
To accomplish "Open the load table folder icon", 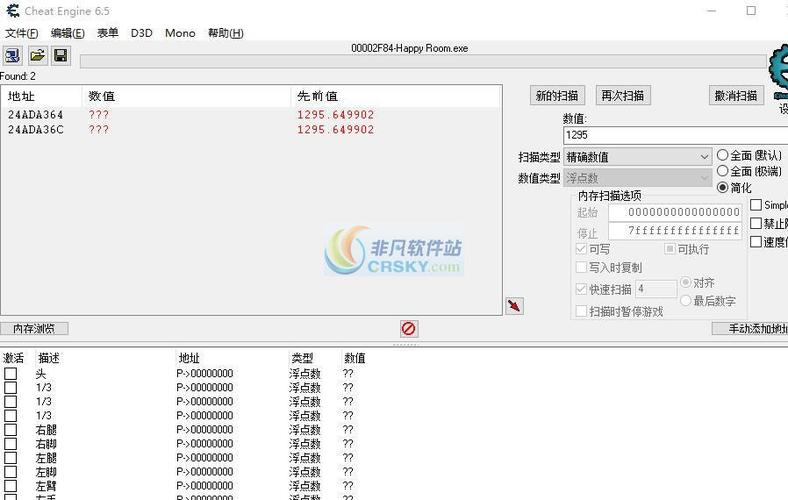I will click(37, 55).
